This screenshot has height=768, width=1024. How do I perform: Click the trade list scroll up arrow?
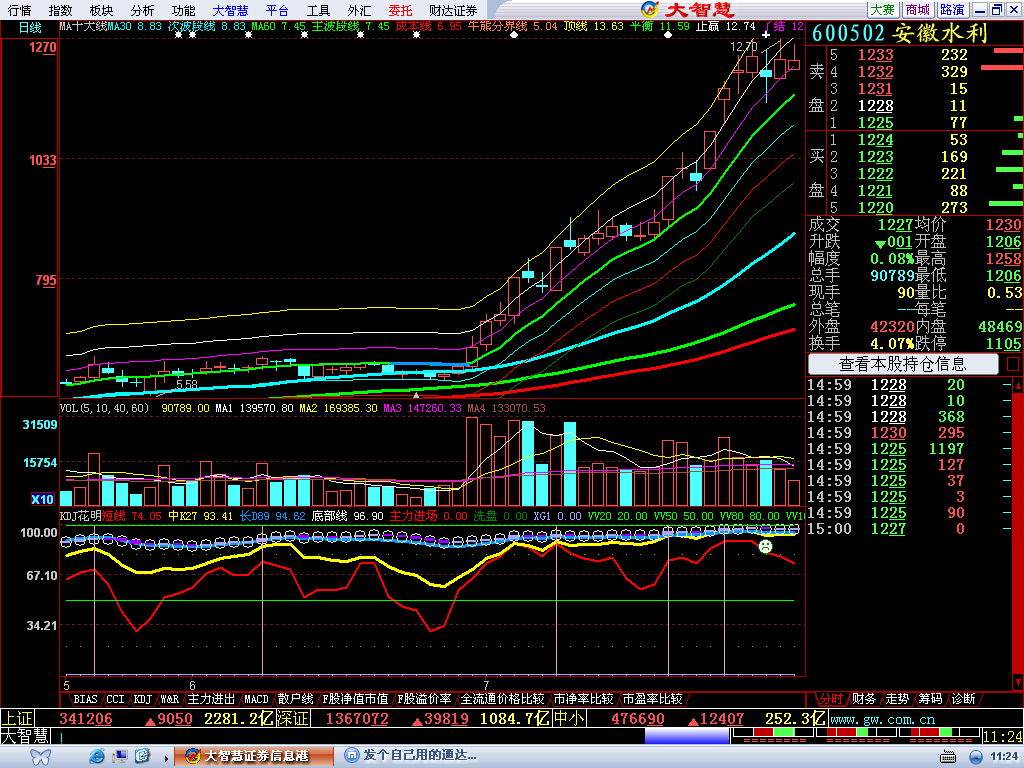pyautogui.click(x=1017, y=385)
